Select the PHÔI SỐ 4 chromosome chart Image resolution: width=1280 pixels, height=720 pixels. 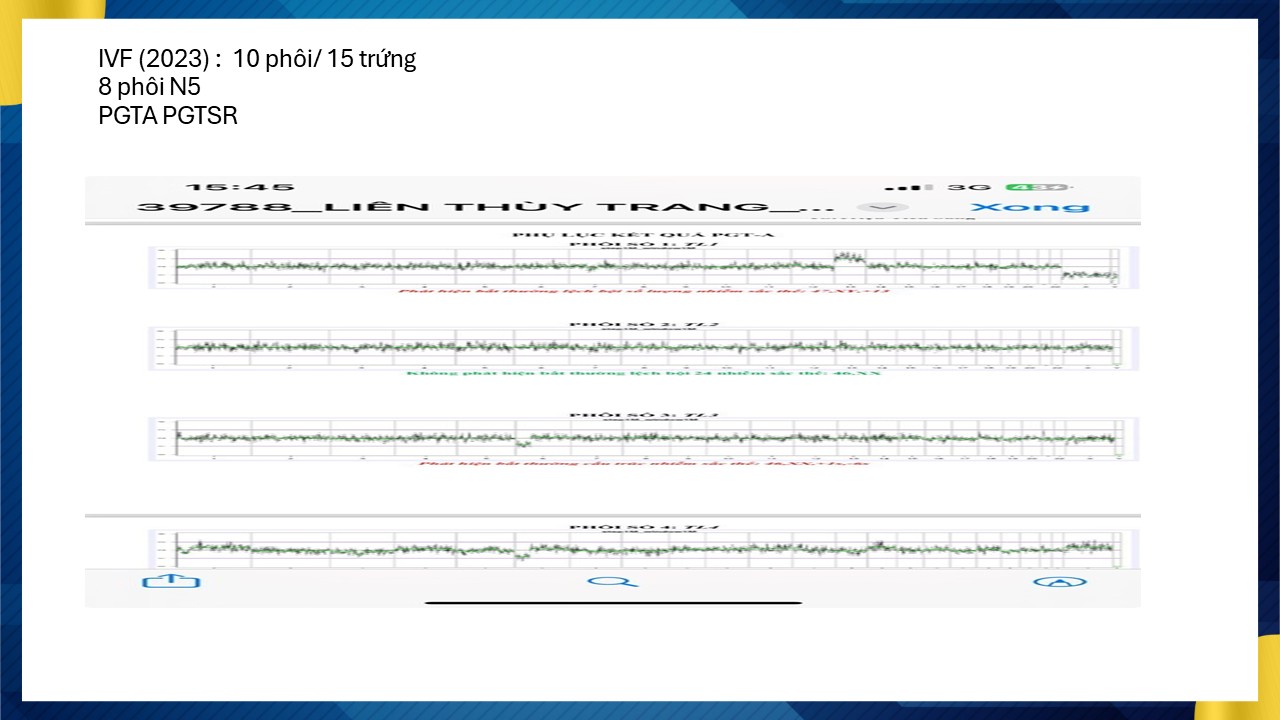click(x=644, y=549)
